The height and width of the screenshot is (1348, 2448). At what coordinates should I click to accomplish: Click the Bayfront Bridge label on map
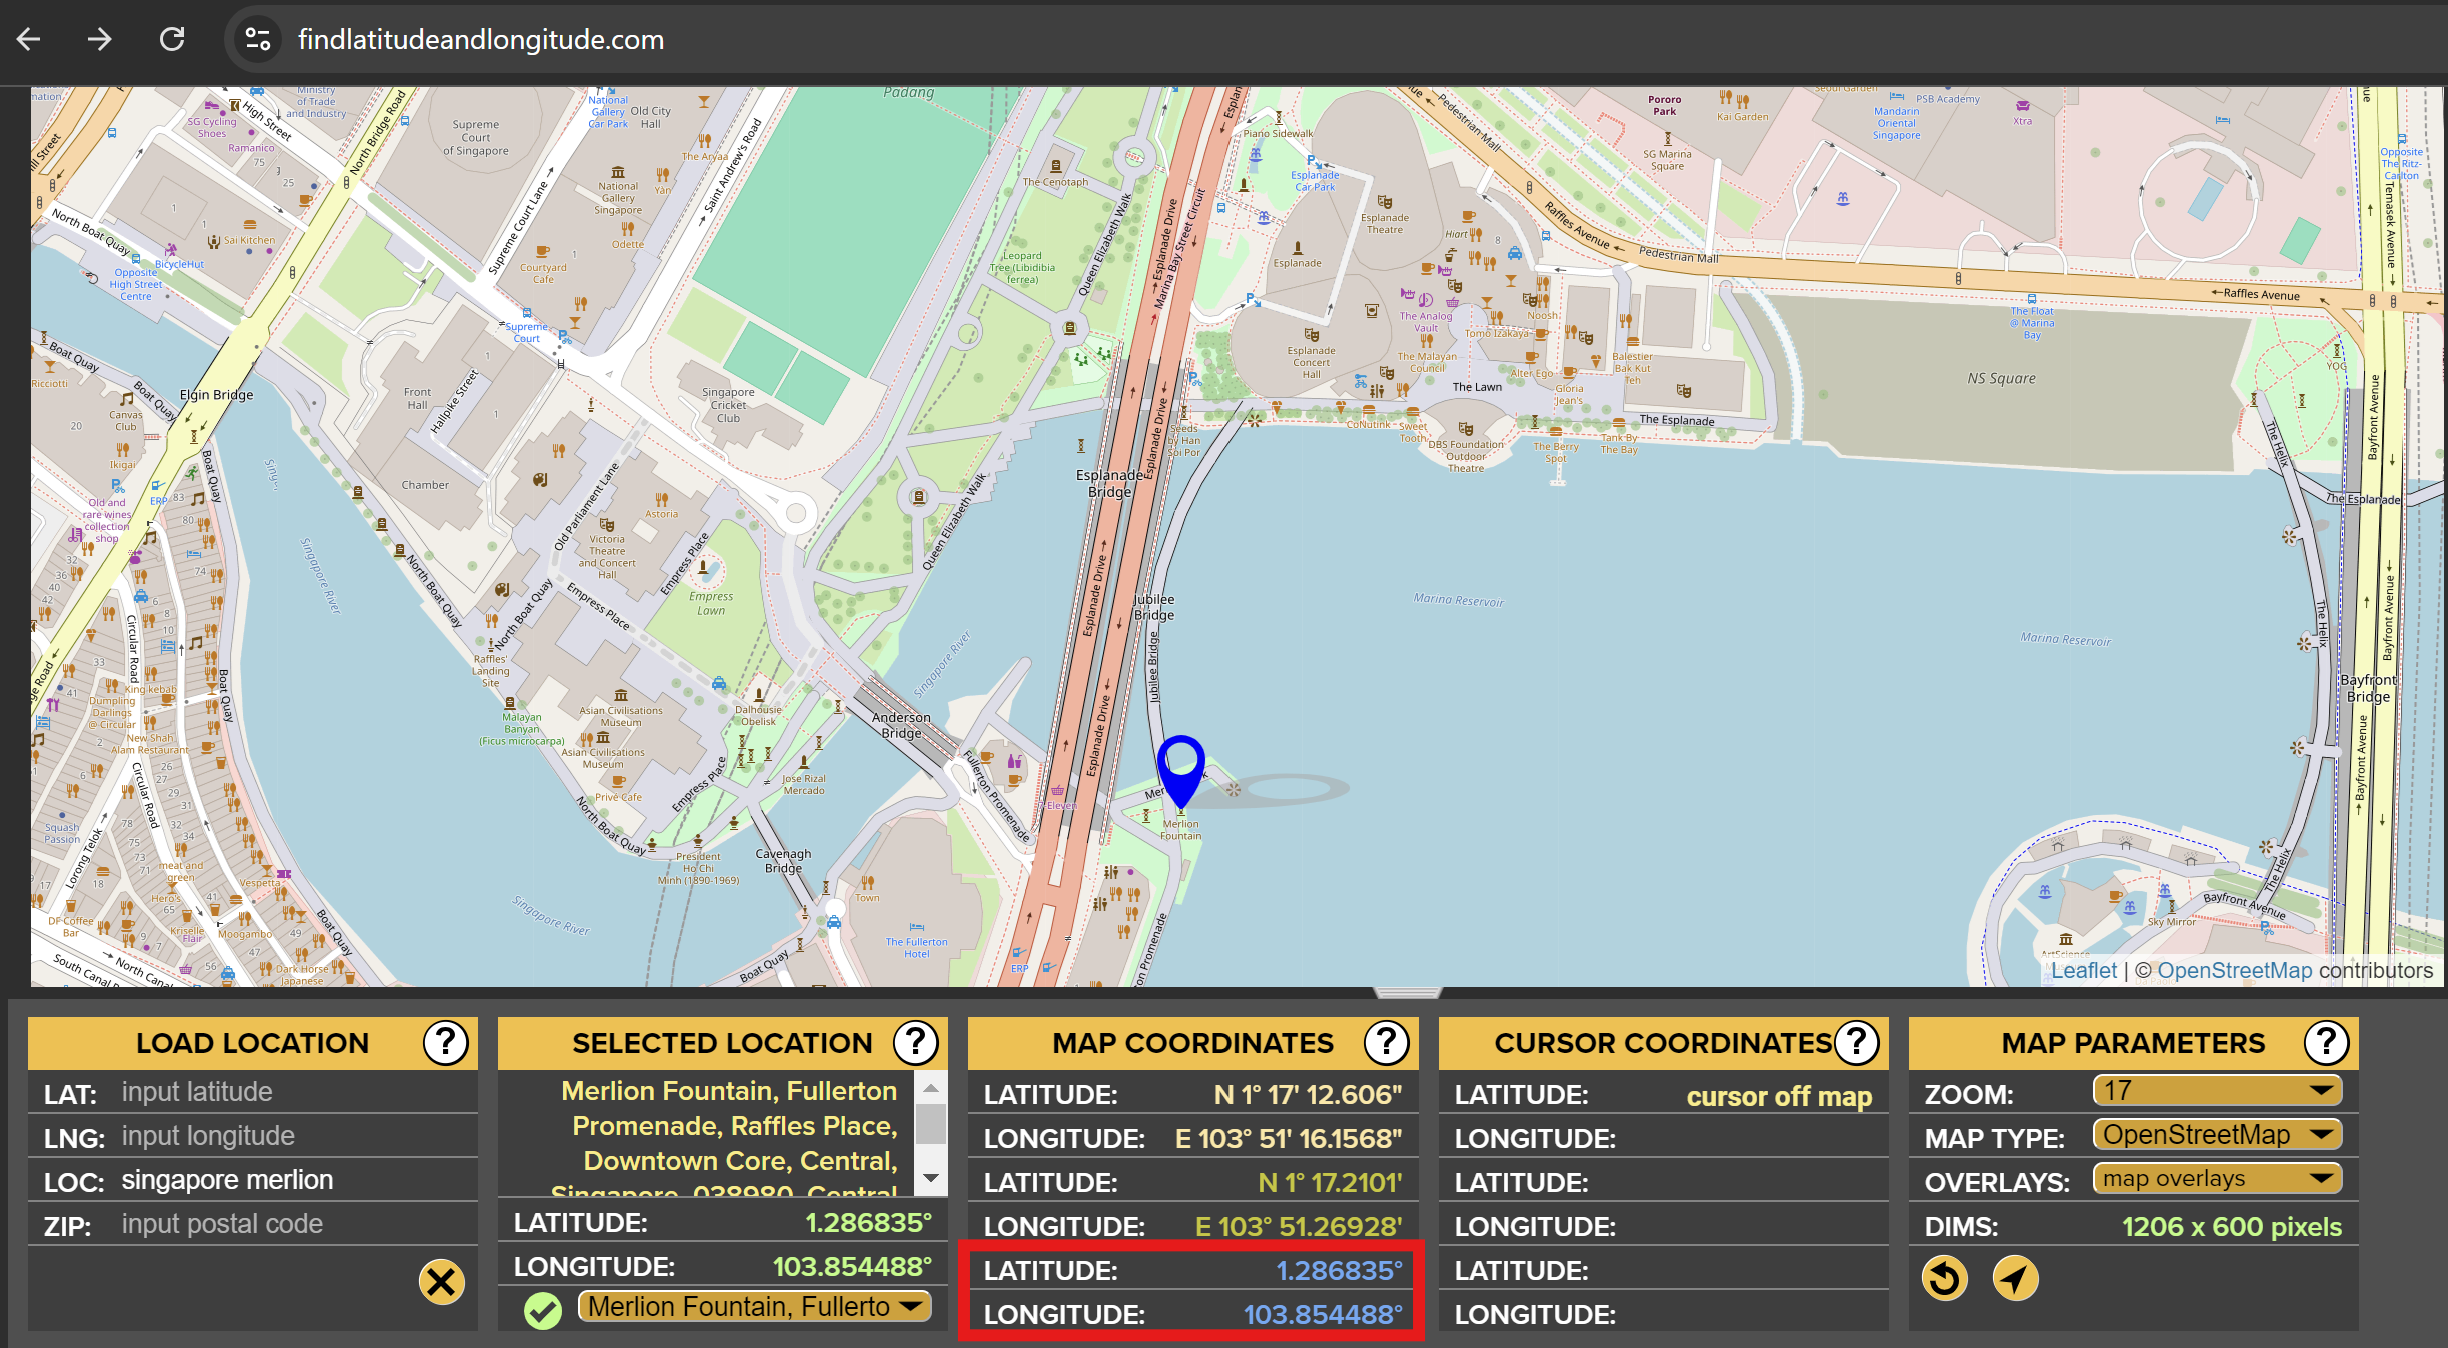pyautogui.click(x=2368, y=688)
